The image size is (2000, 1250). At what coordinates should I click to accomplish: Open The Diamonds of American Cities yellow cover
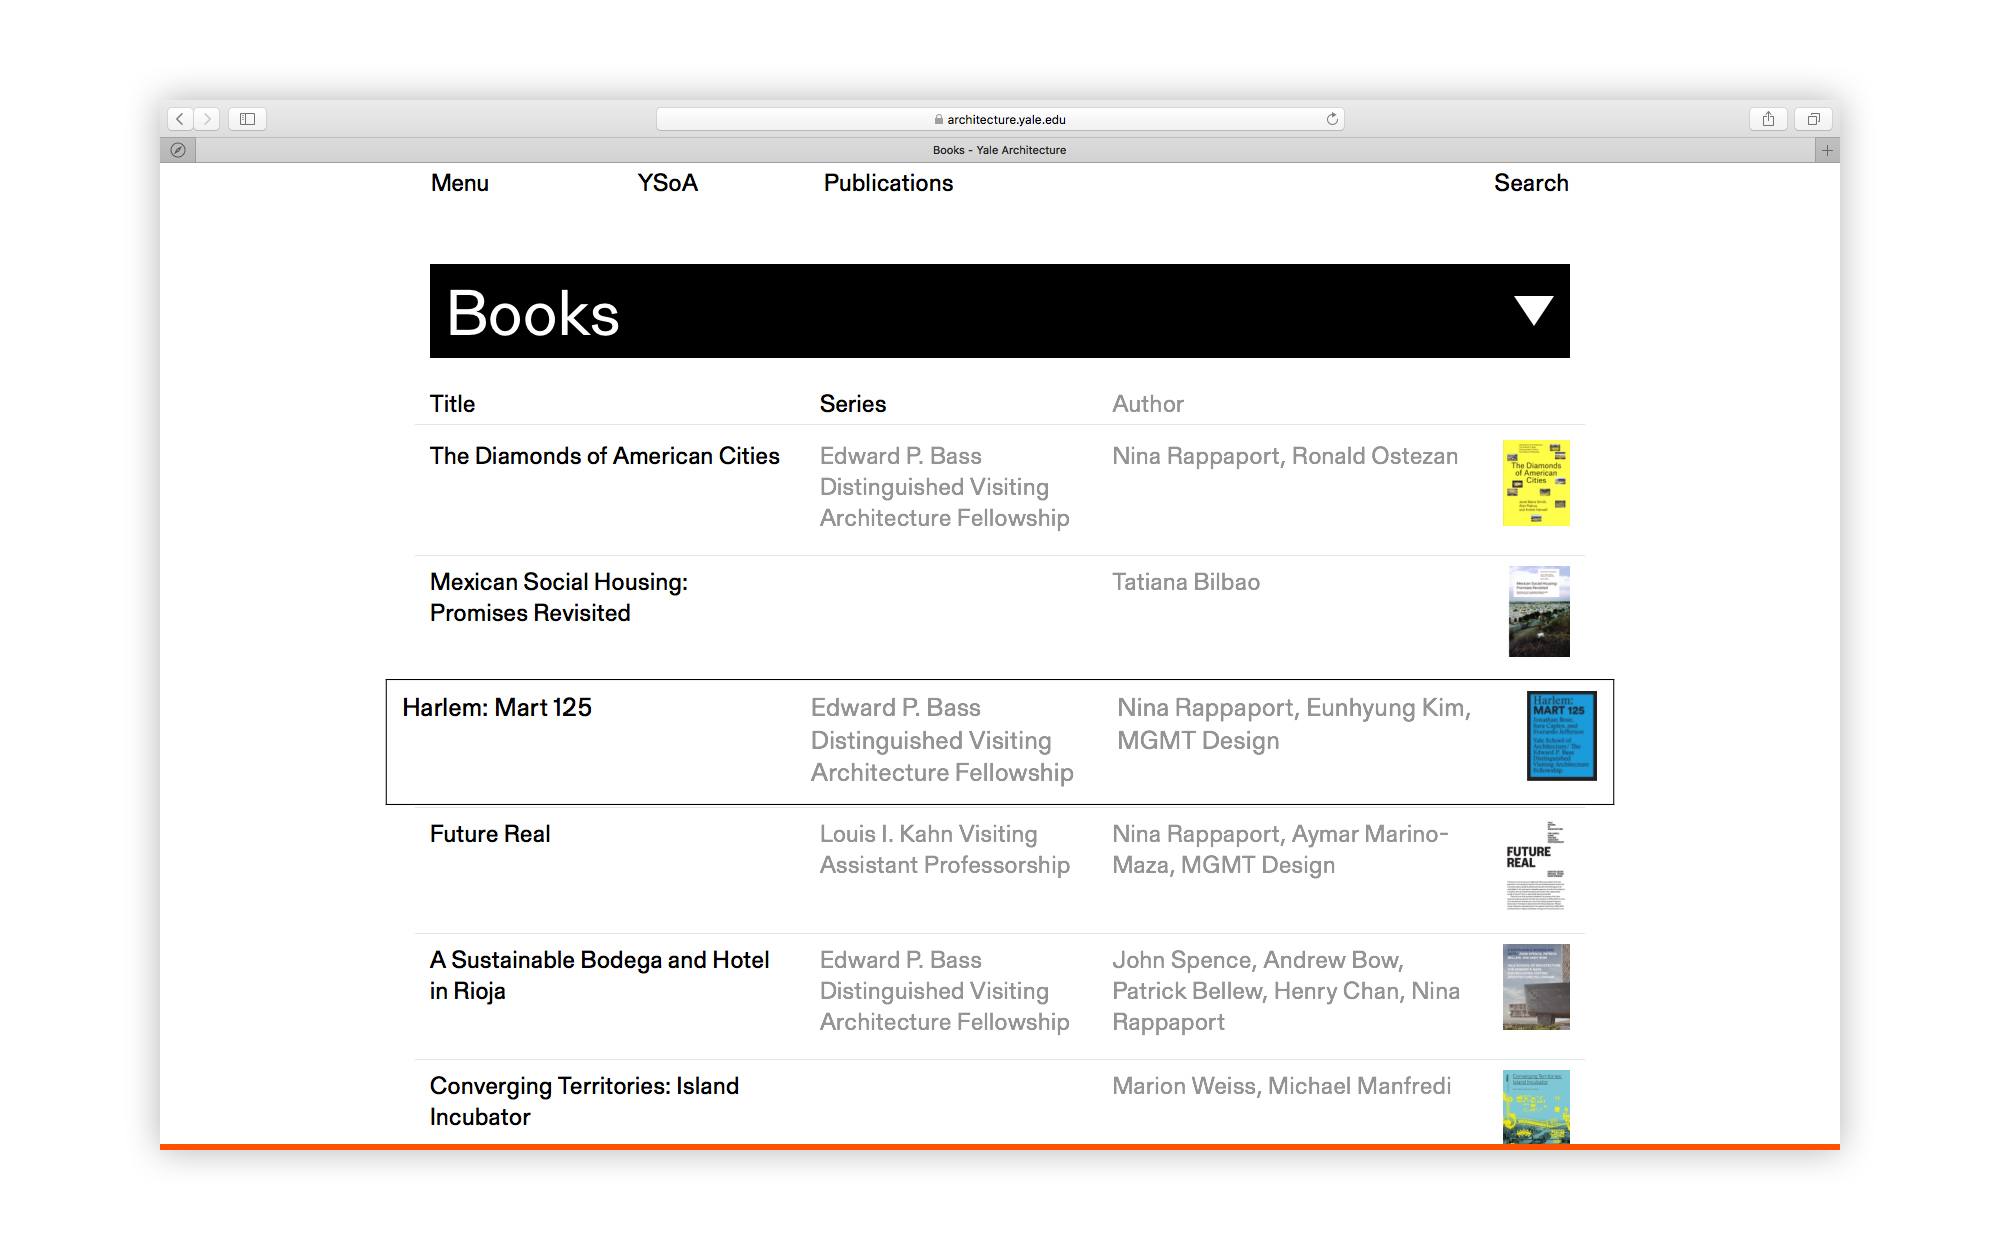[x=1536, y=483]
